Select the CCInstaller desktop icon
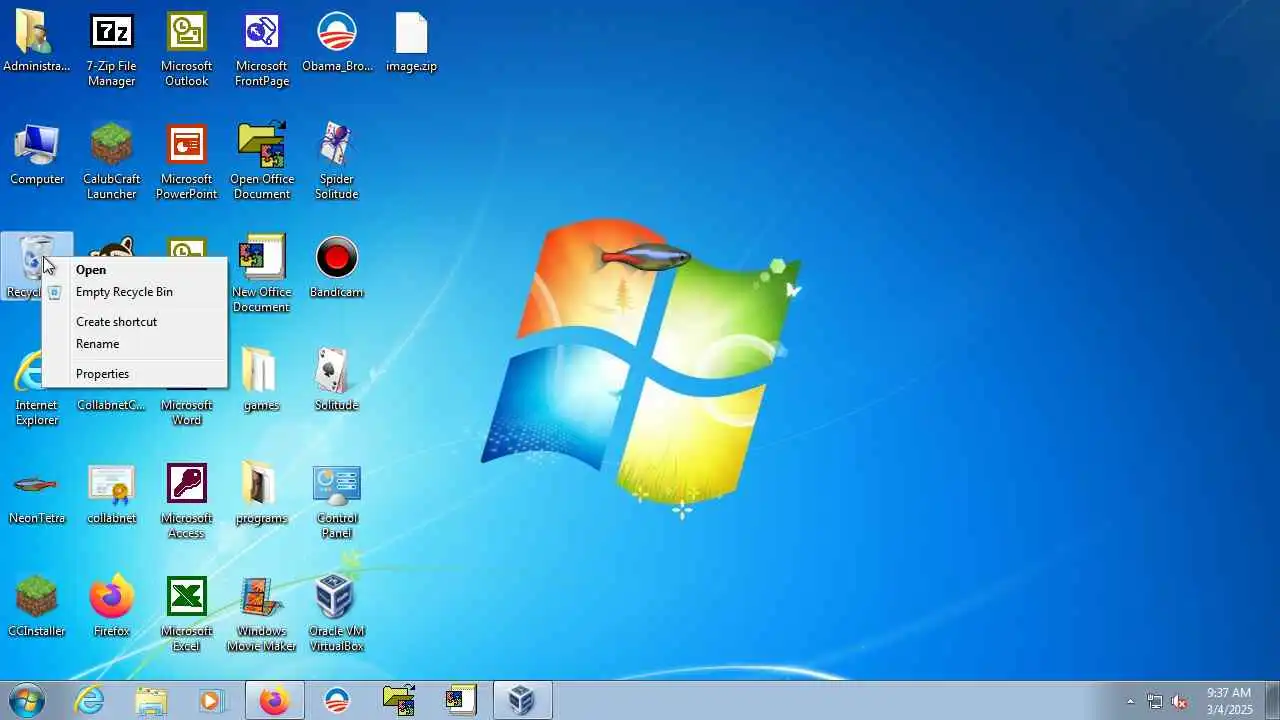This screenshot has width=1280, height=720. tap(37, 606)
